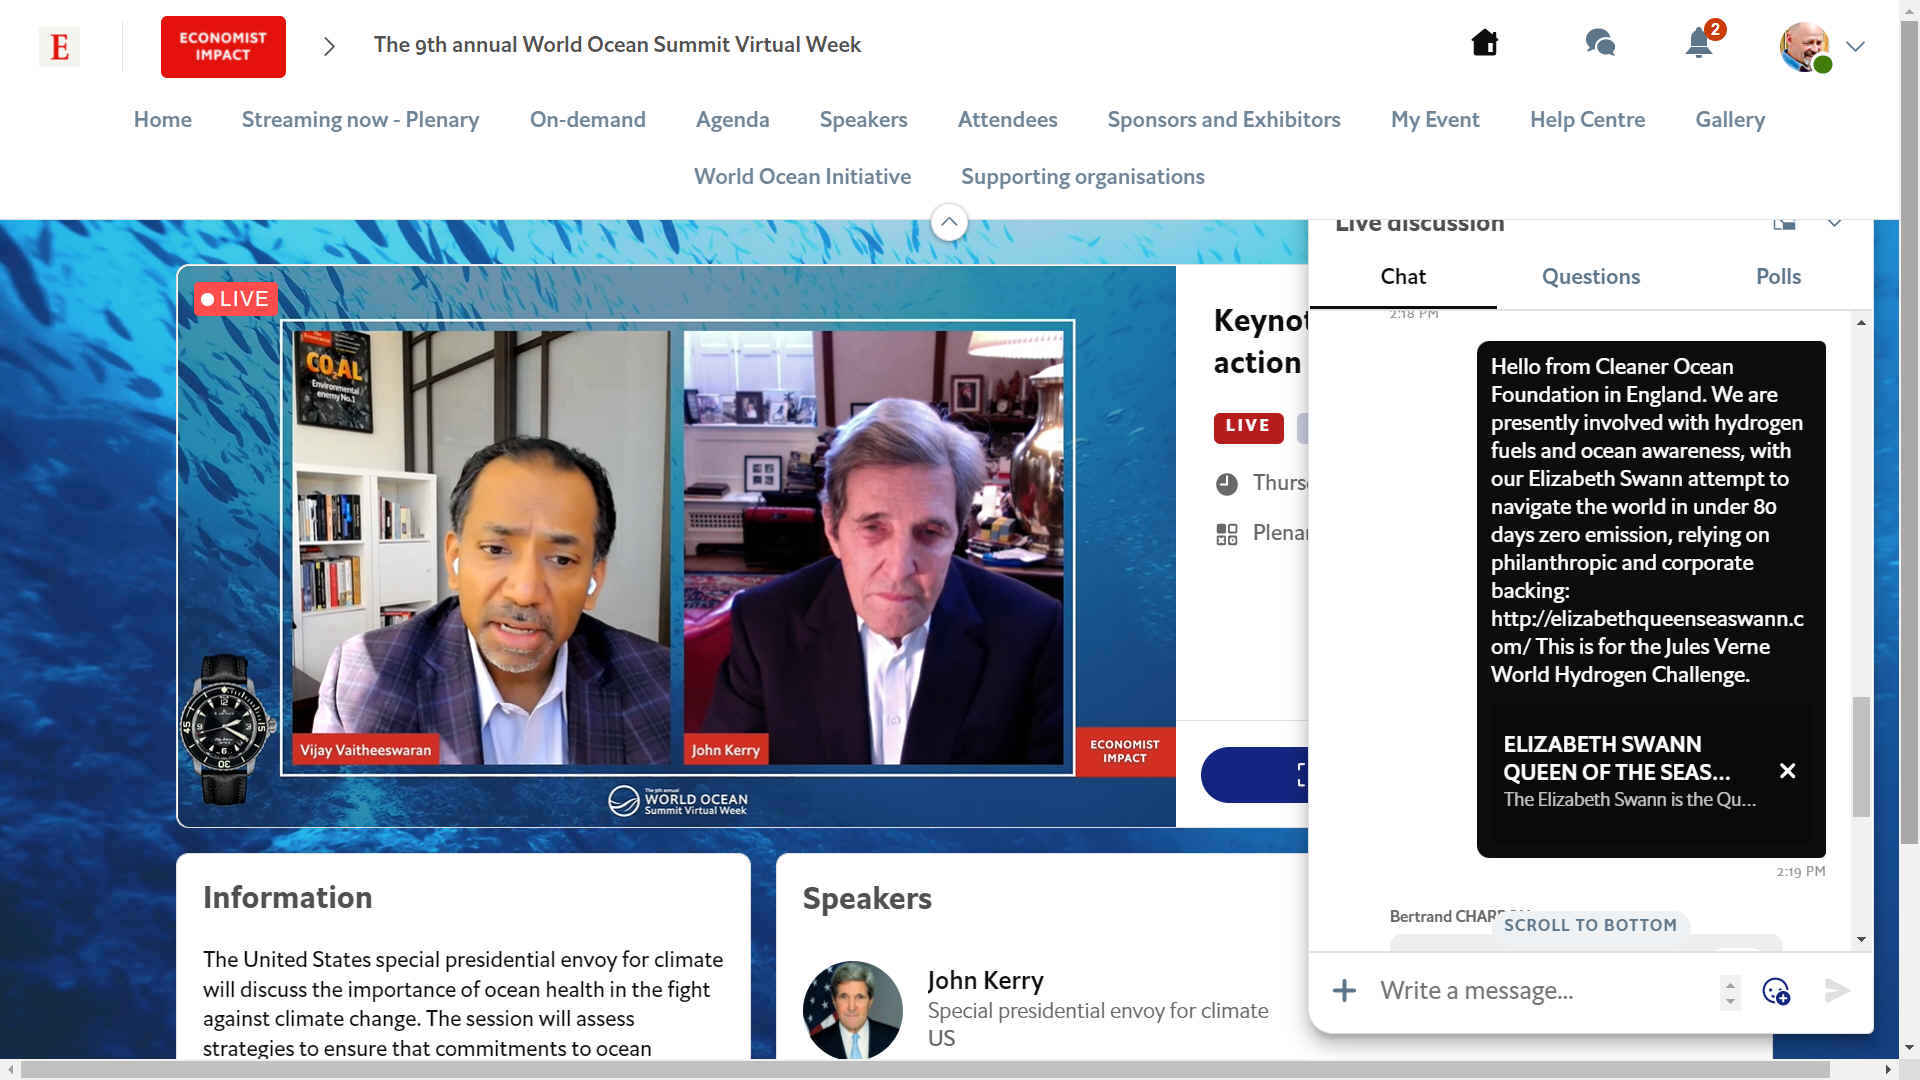
Task: Click the plus attachment icon in chat
Action: [x=1345, y=991]
